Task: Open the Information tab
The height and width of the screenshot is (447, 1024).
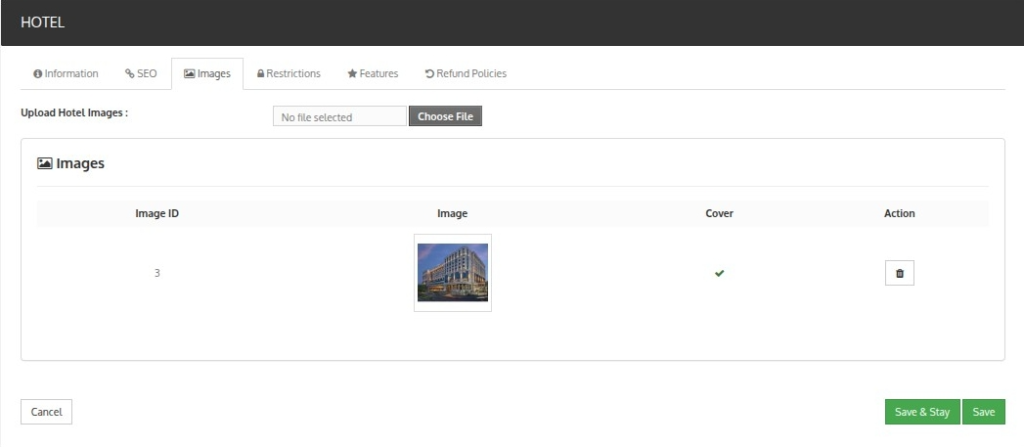Action: [66, 74]
